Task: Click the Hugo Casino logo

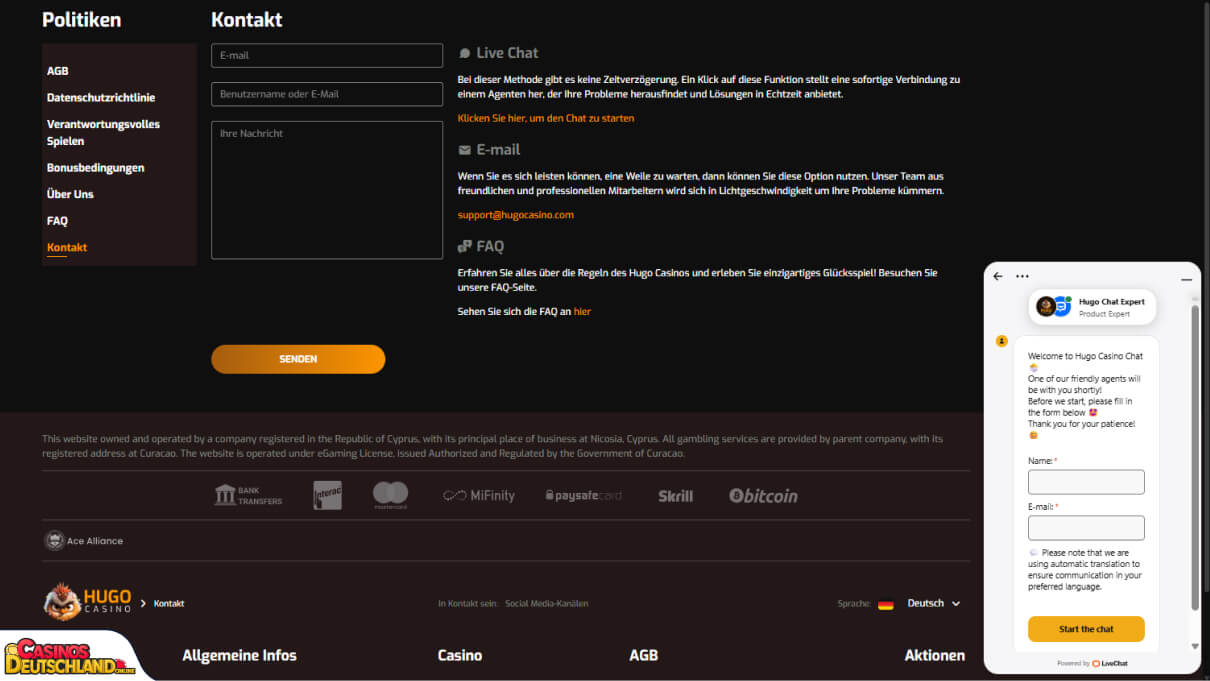Action: (88, 602)
